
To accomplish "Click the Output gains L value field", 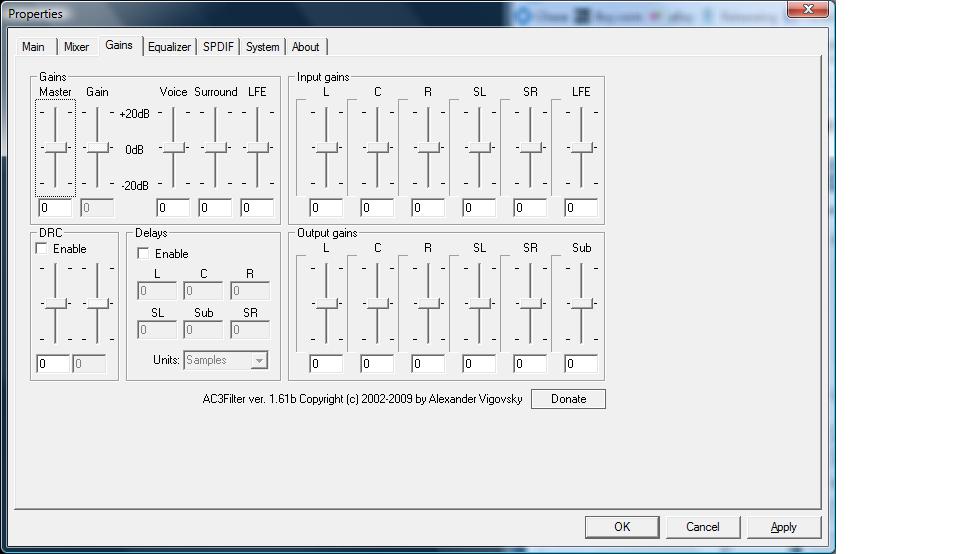I will pos(326,364).
